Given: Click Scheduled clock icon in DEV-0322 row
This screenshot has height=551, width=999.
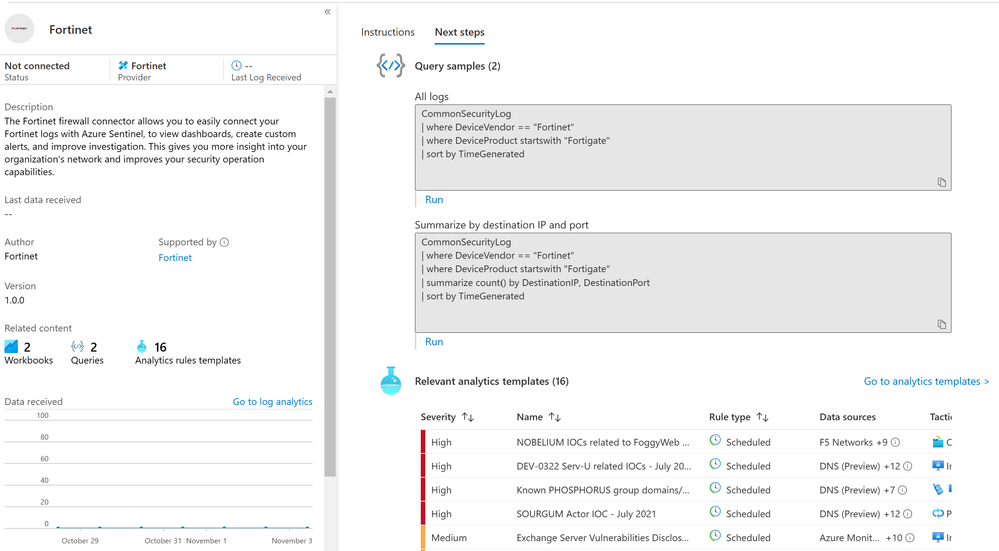Looking at the screenshot, I should [x=715, y=464].
